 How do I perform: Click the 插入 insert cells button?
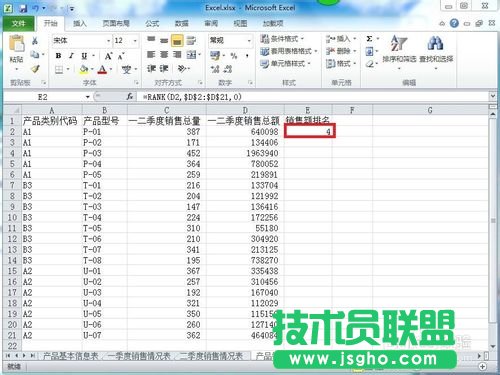pos(341,39)
